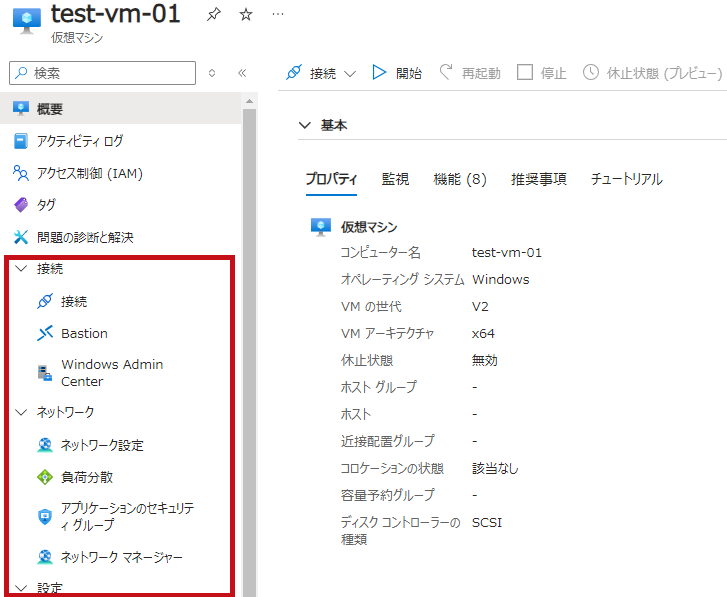727x597 pixels.
Task: Click the diagnose wrench icon
Action: point(21,237)
